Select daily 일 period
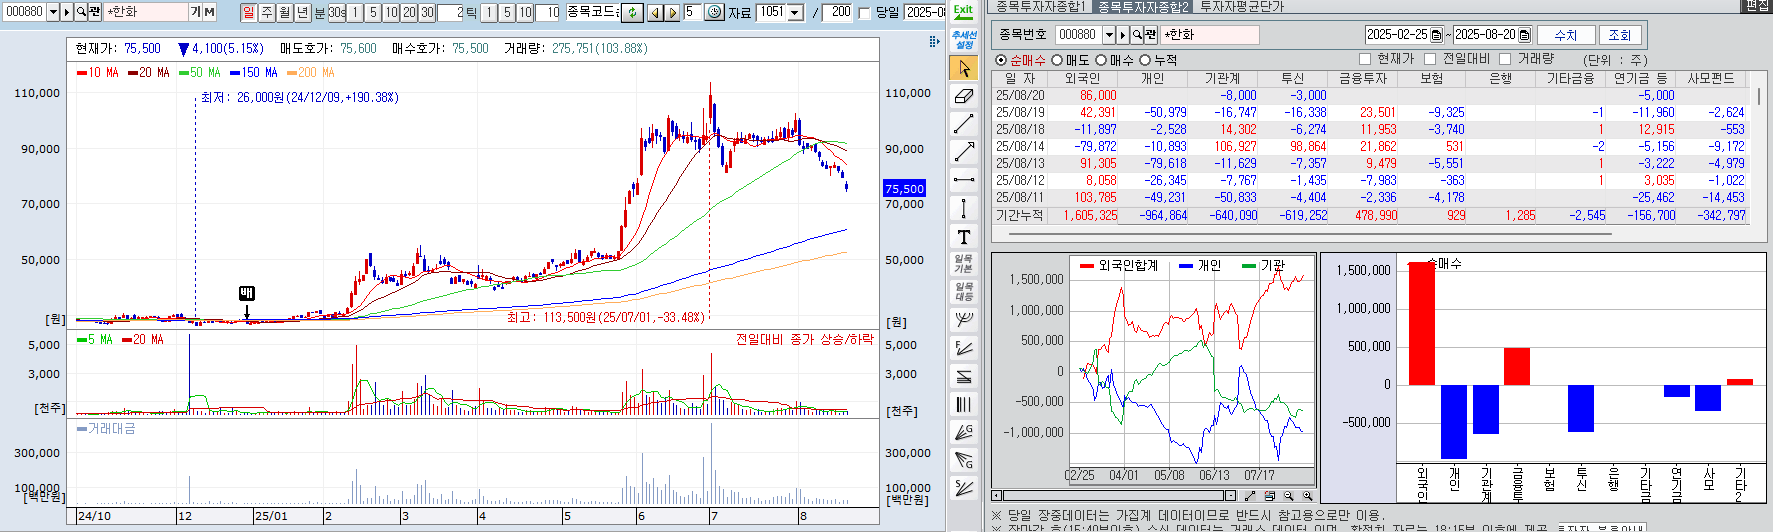This screenshot has width=1773, height=532. [249, 12]
